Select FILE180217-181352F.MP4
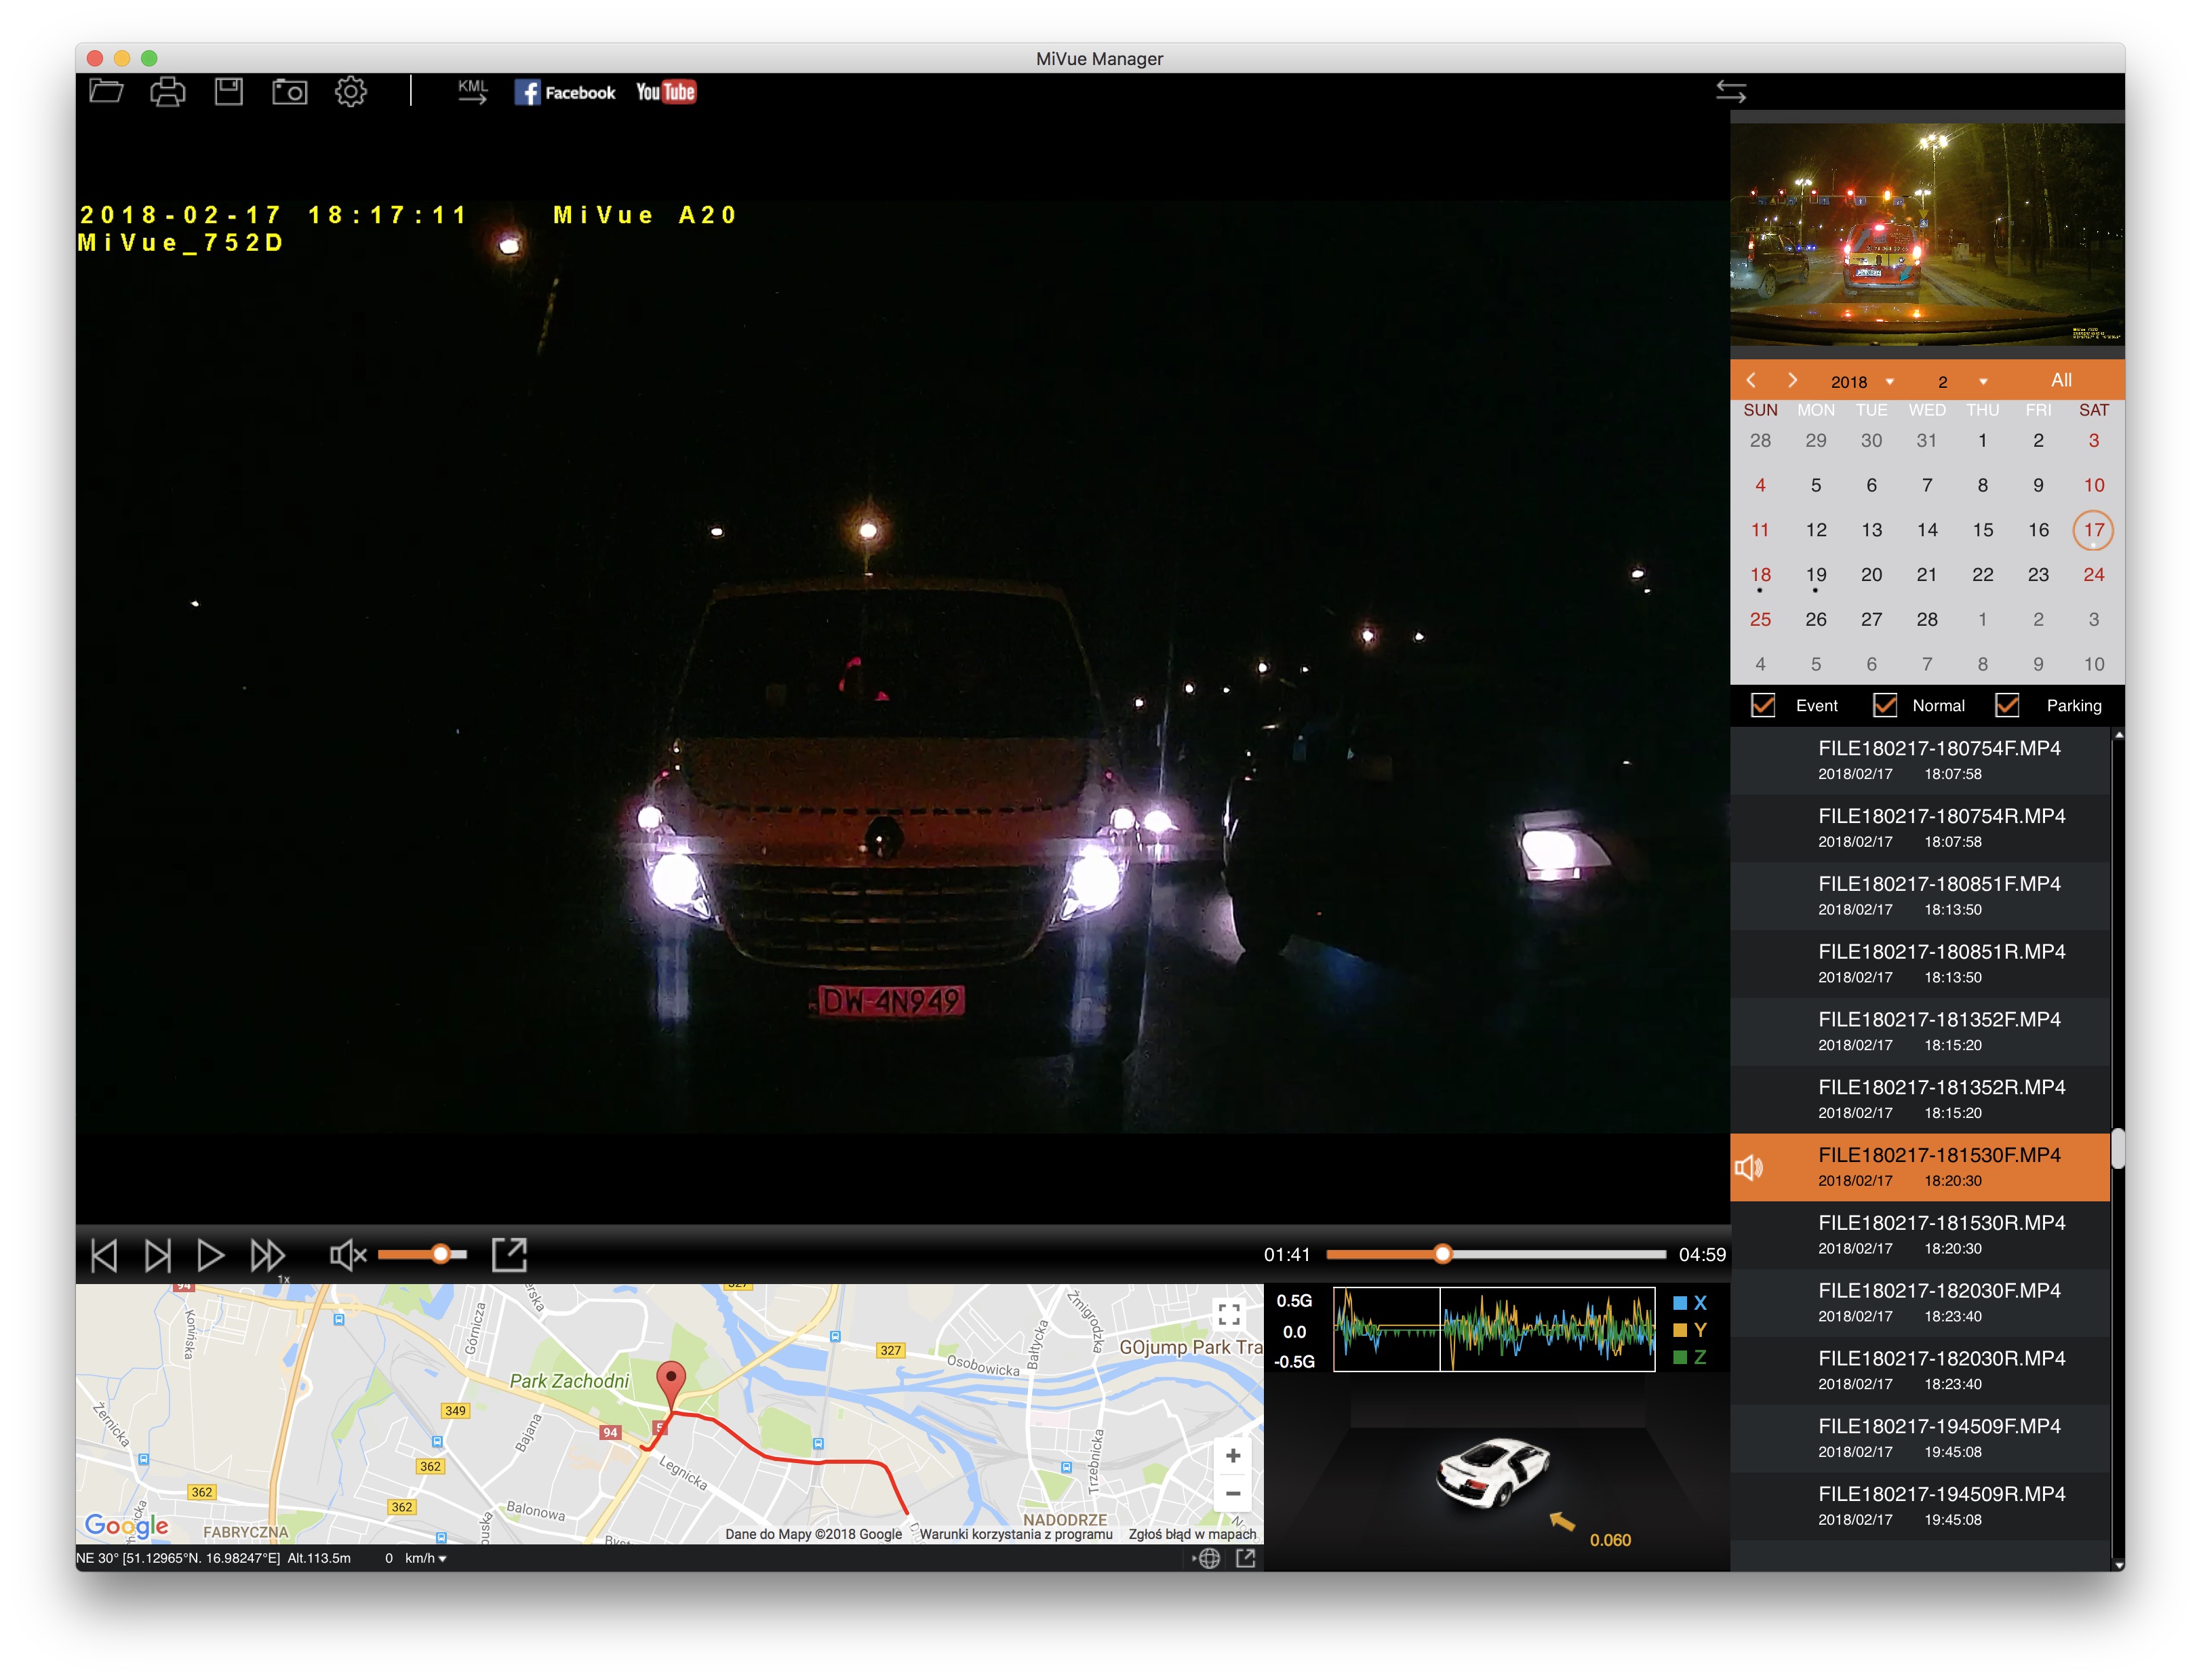 pos(1920,1031)
